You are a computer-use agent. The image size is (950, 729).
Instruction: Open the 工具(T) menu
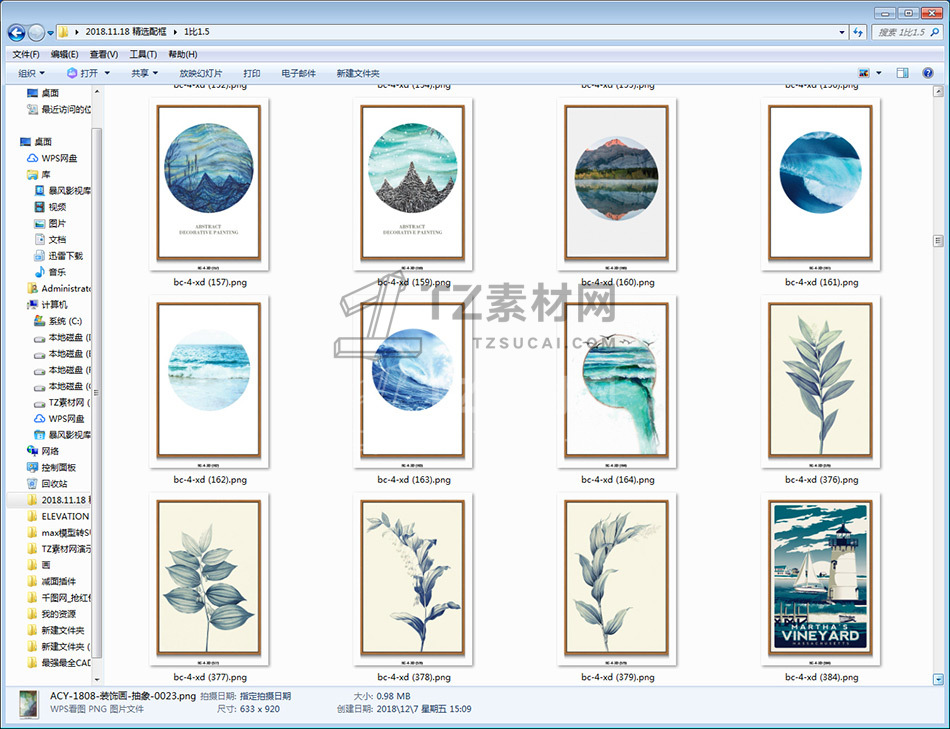pos(143,54)
